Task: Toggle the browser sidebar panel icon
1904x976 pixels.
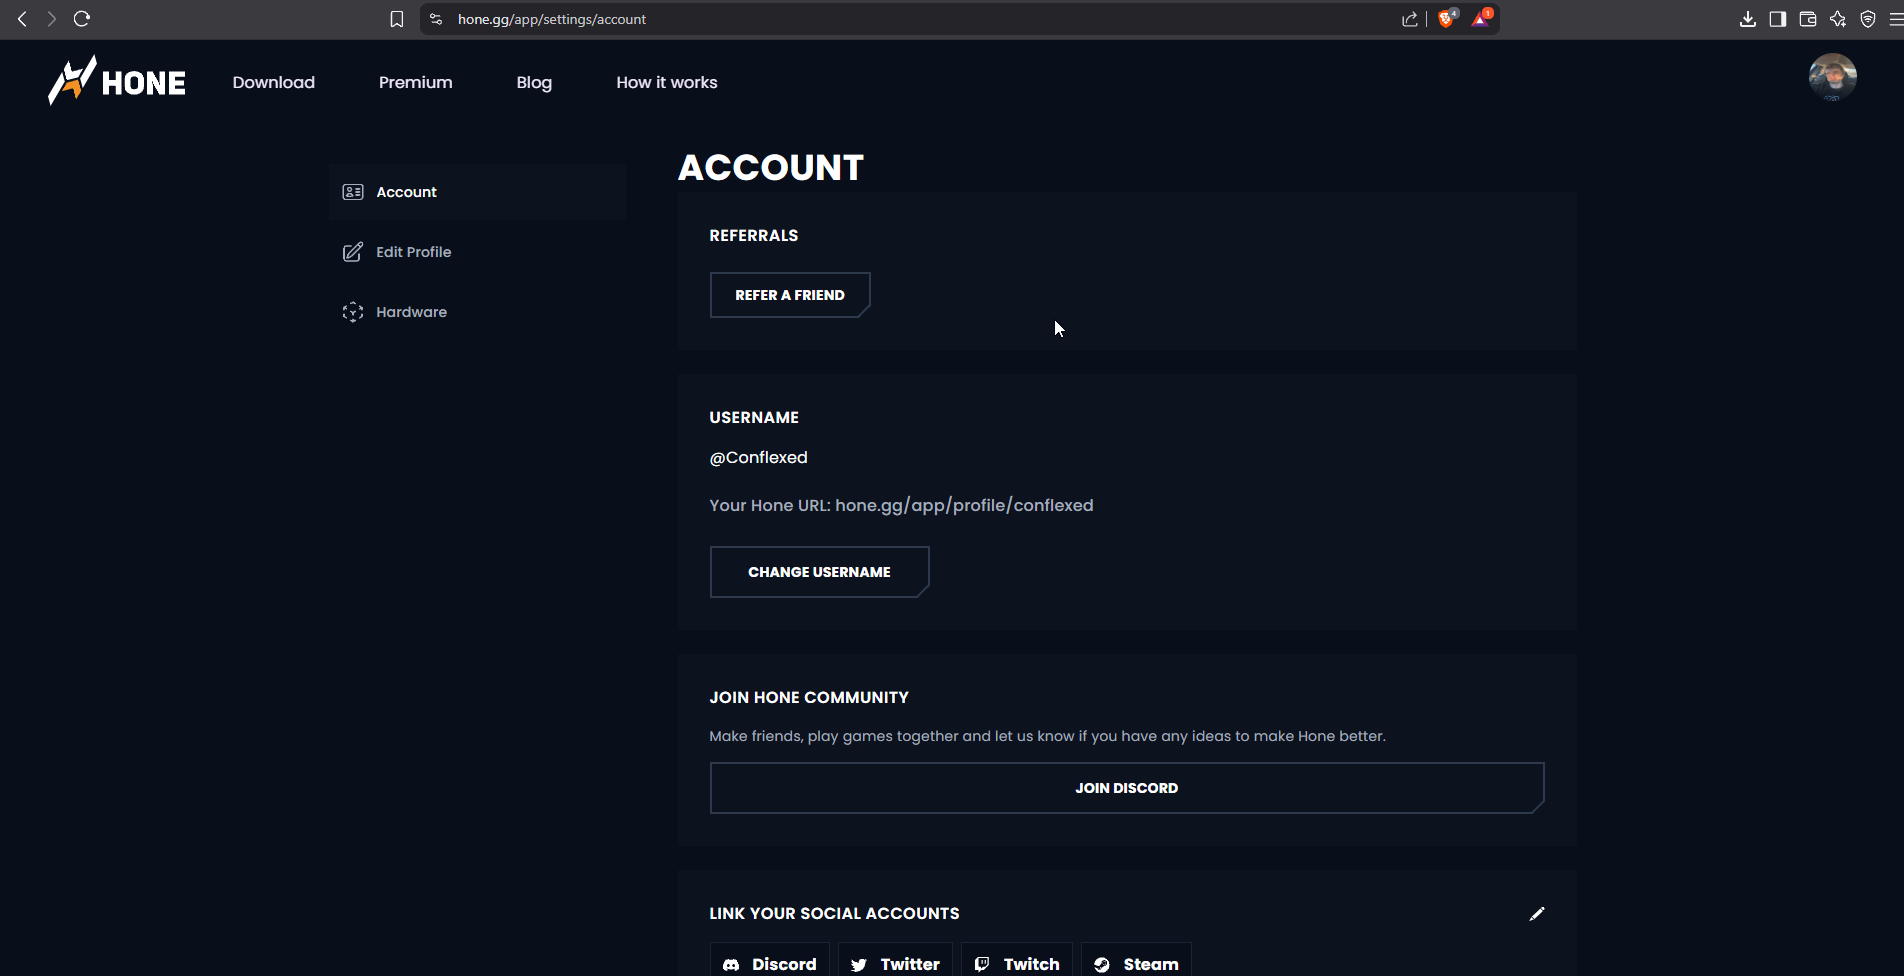Action: (x=1778, y=19)
